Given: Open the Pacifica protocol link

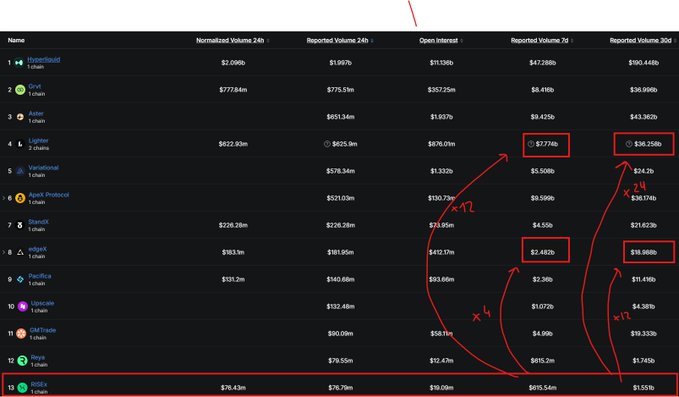Looking at the screenshot, I should 40,276.
